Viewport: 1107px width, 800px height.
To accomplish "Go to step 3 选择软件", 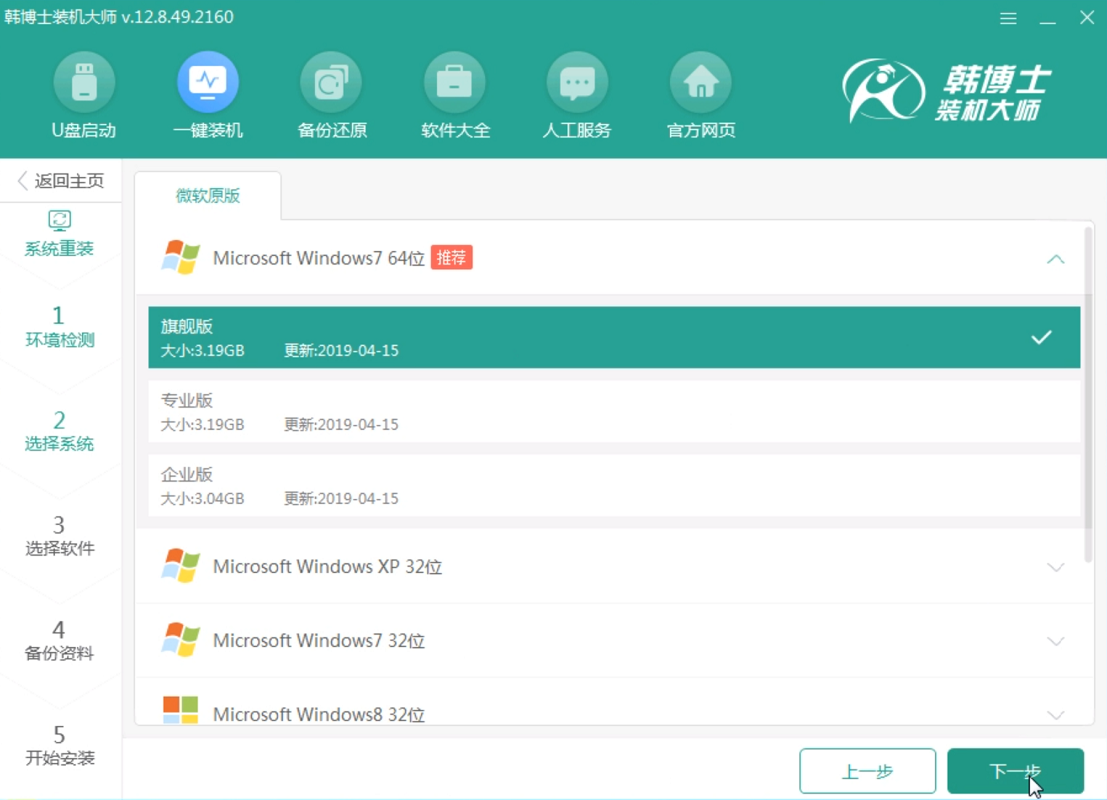I will [x=59, y=535].
